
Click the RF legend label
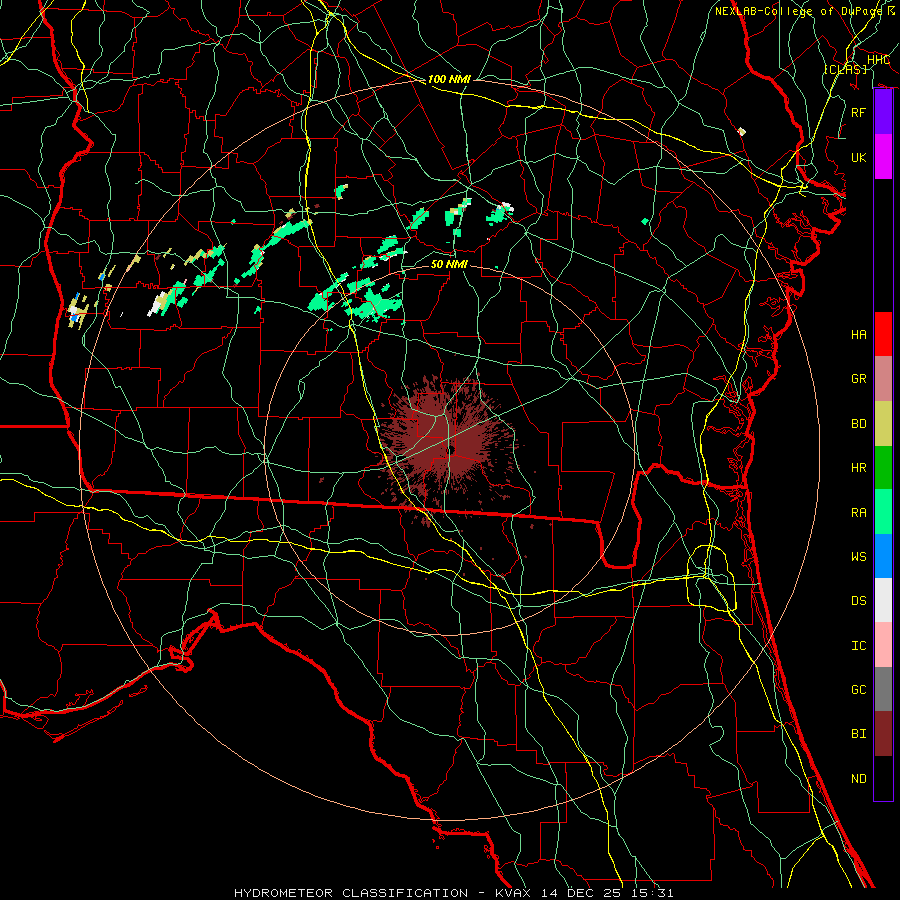858,112
